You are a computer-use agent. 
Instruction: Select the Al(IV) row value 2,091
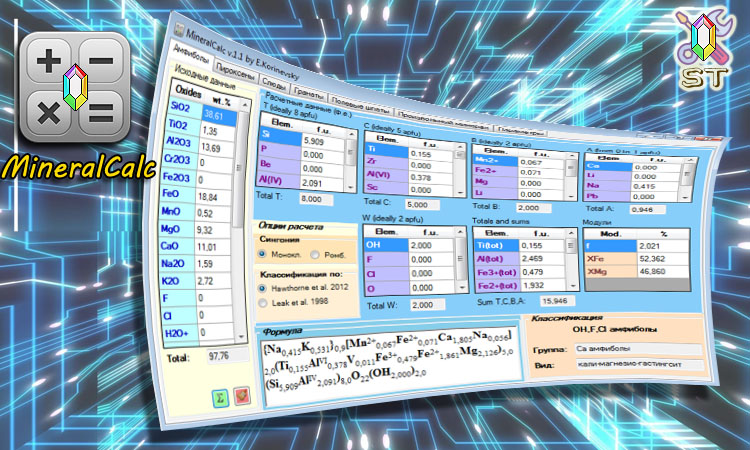[x=322, y=183]
